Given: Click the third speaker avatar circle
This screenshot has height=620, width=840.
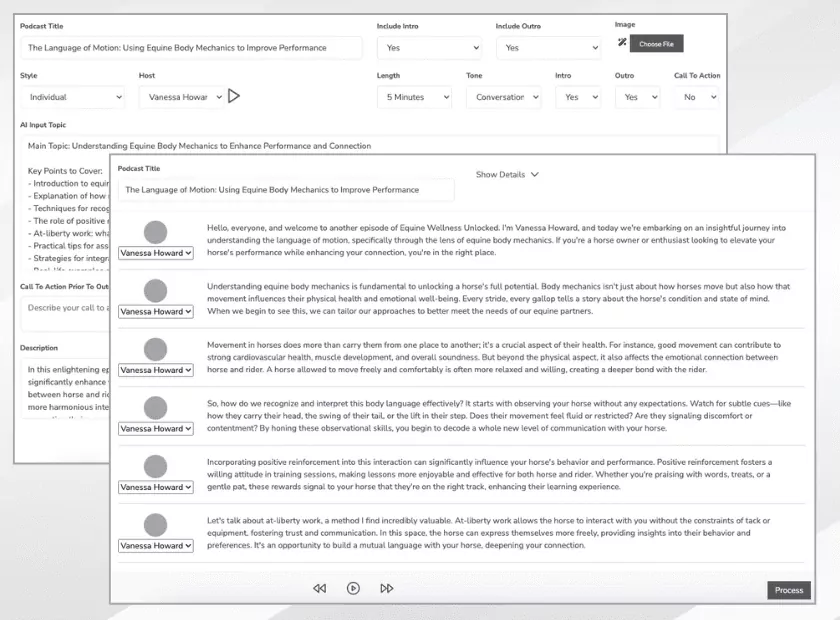Looking at the screenshot, I should (x=155, y=350).
